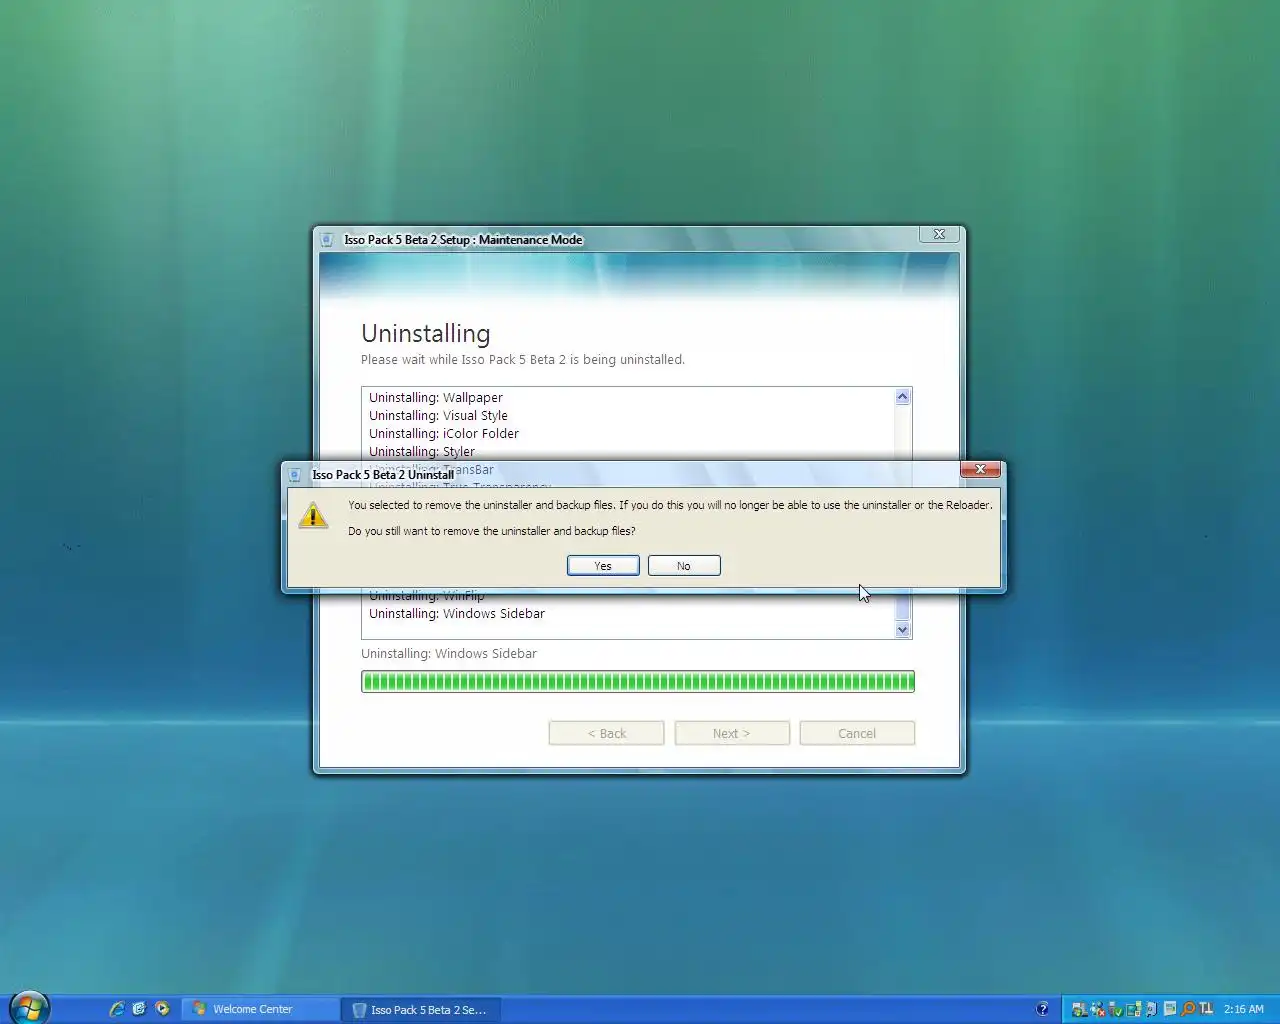Click the 2:16 AM taskbar clock
Image resolution: width=1280 pixels, height=1024 pixels.
click(x=1244, y=1009)
